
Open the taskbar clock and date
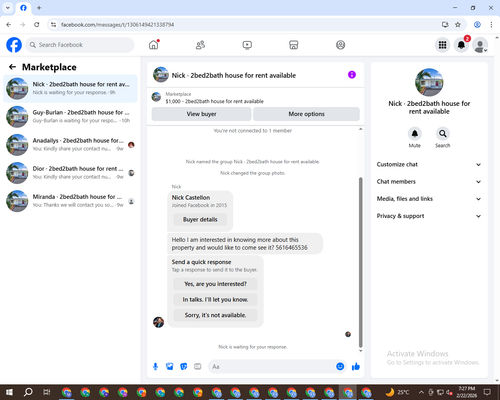click(x=466, y=392)
